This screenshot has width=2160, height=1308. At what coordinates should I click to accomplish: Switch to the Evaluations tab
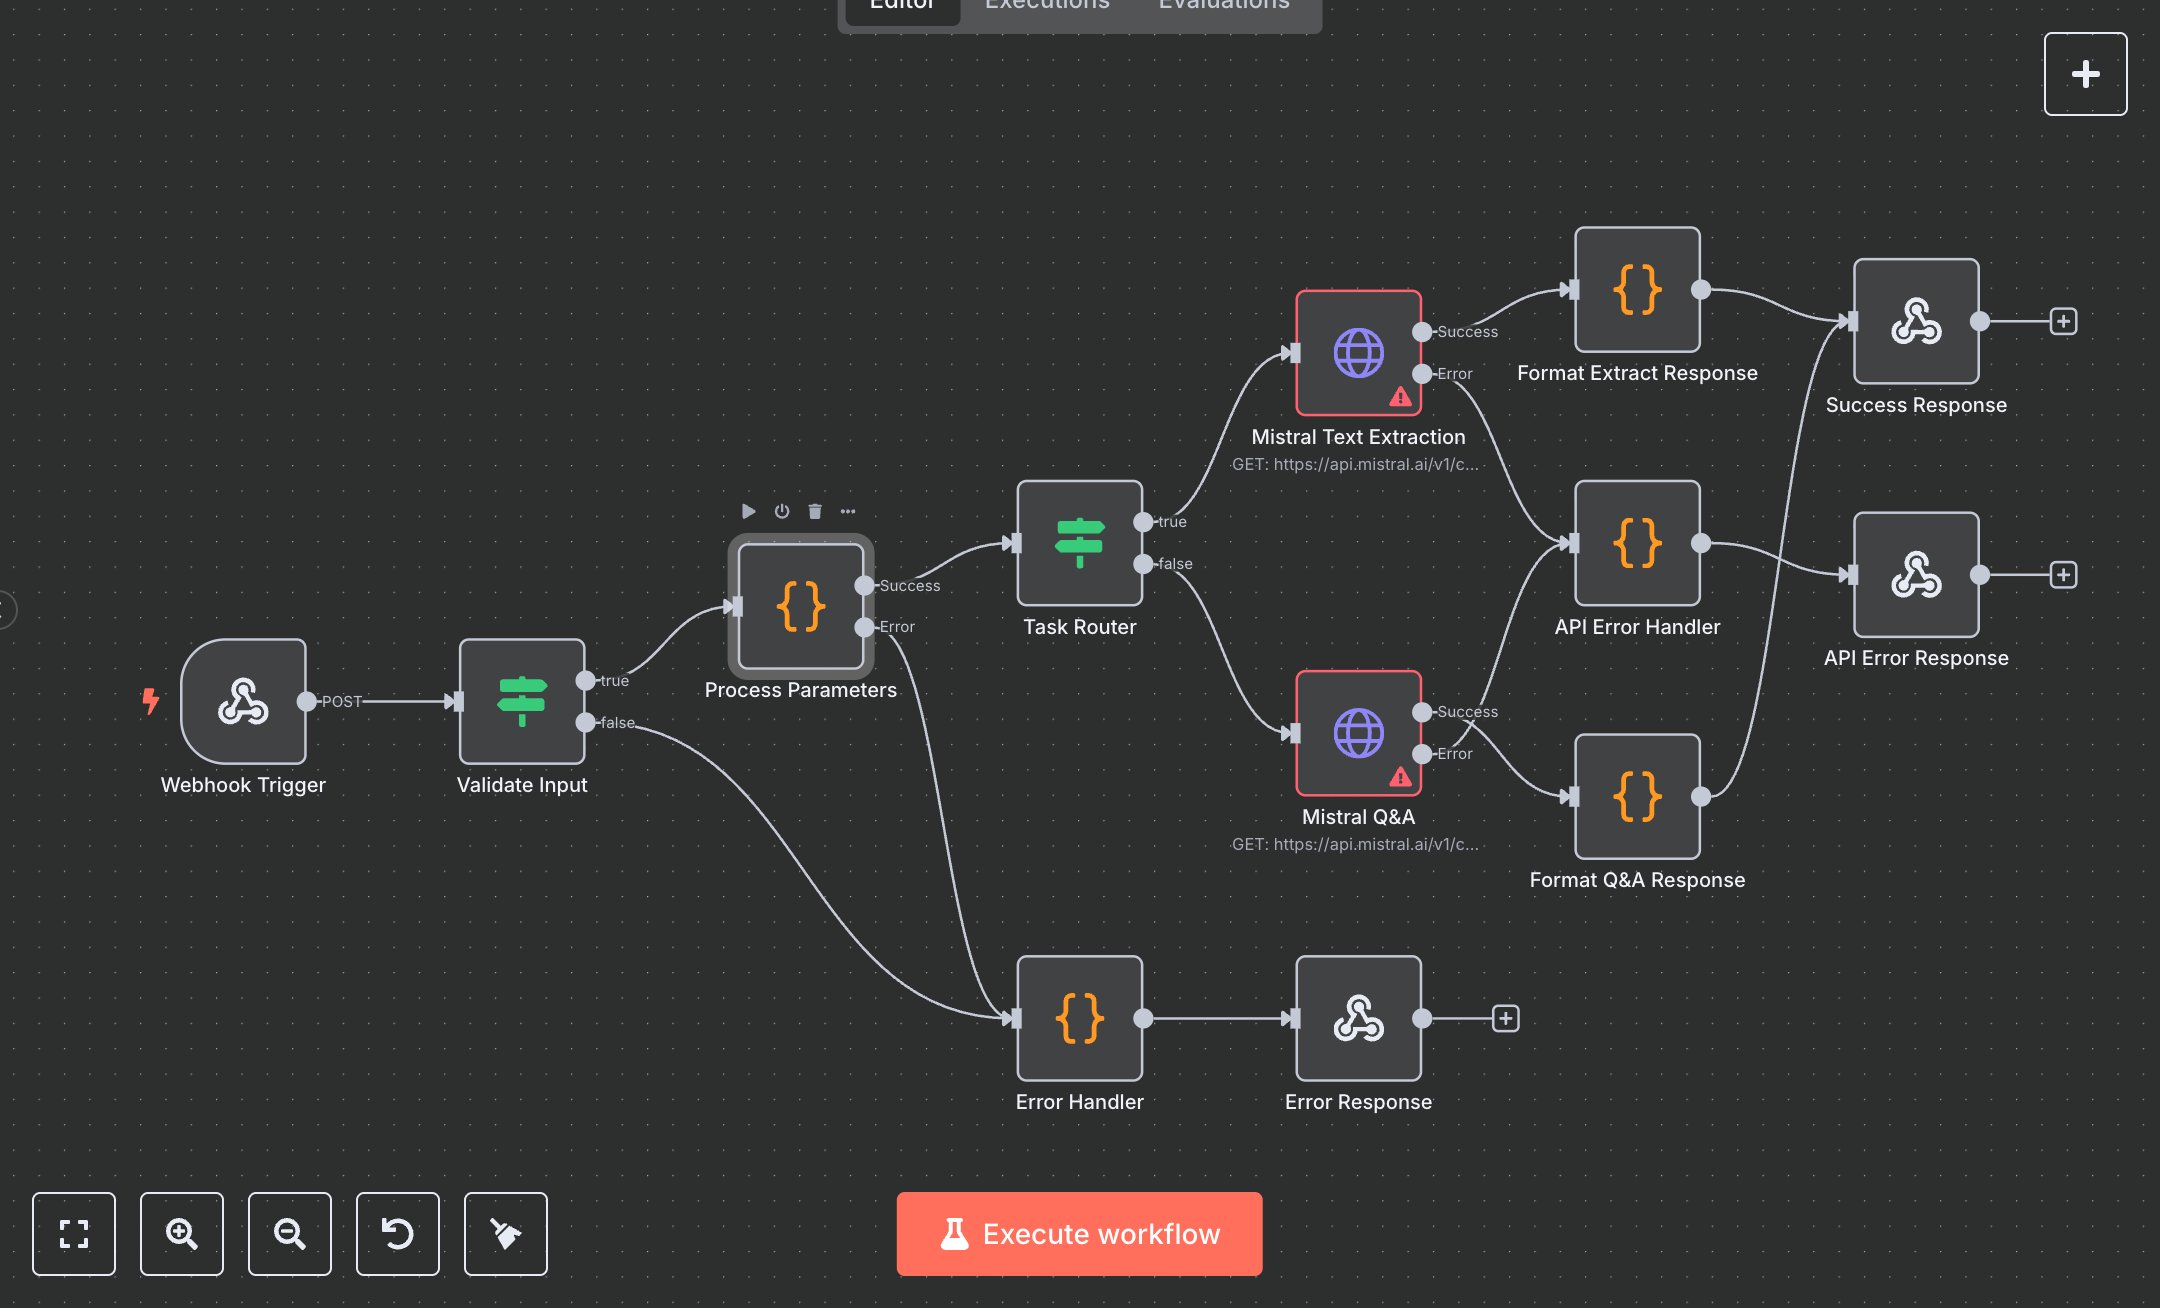(x=1222, y=7)
